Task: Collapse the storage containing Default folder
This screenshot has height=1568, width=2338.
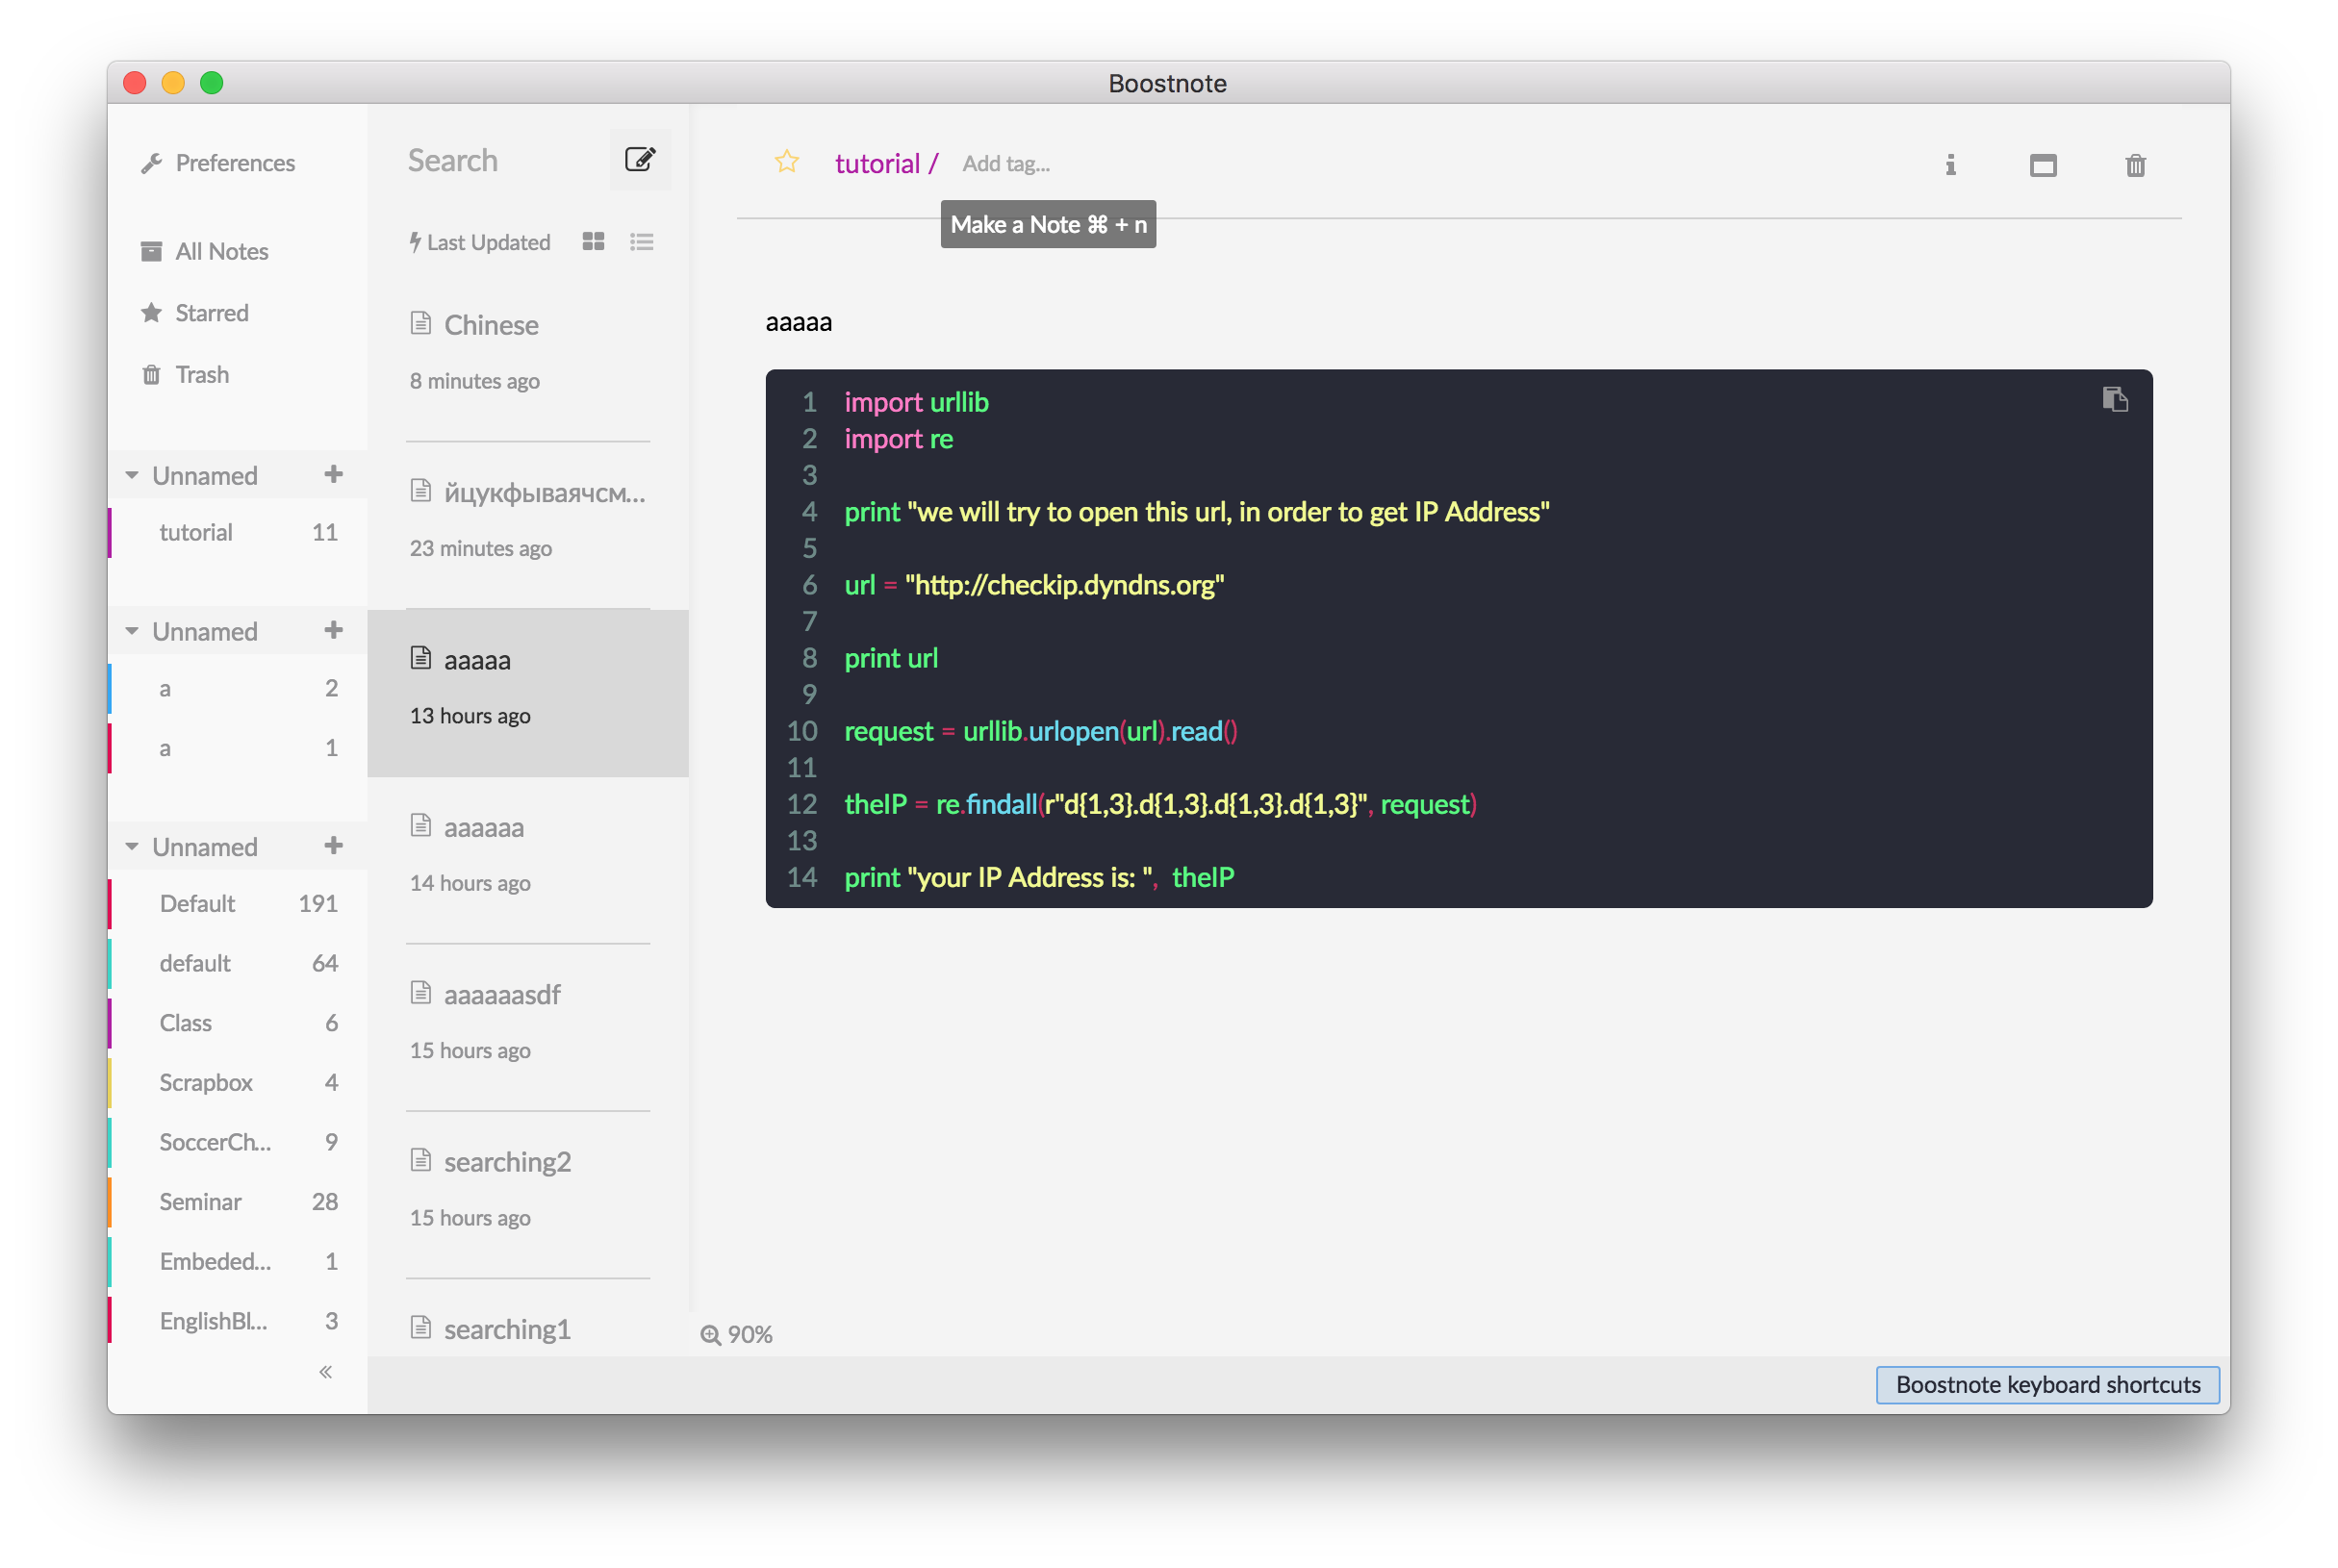Action: point(132,846)
